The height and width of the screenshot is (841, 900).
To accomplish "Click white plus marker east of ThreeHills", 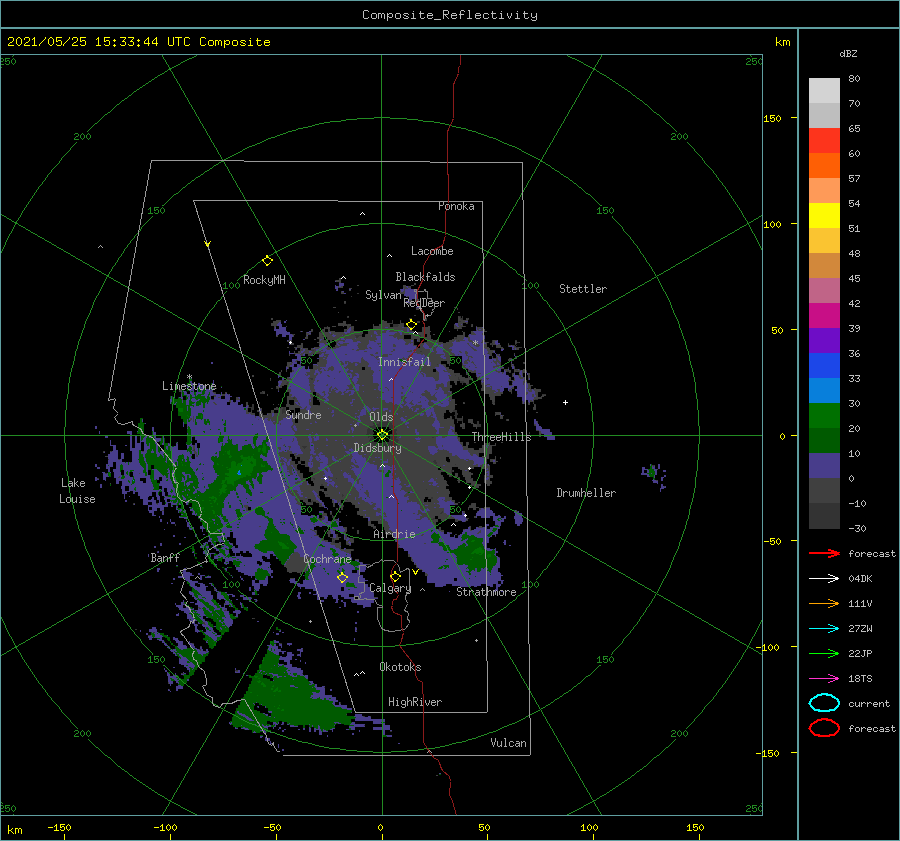I will click(x=565, y=402).
